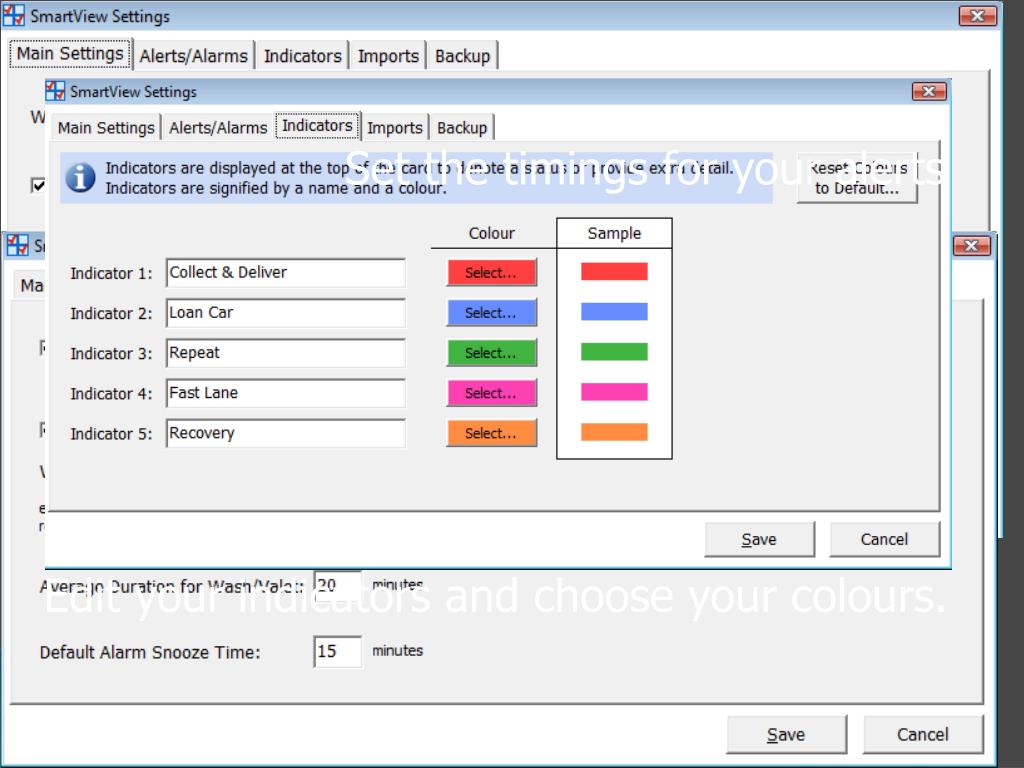Choose colour with blue Select button
Image resolution: width=1024 pixels, height=768 pixels.
(492, 313)
